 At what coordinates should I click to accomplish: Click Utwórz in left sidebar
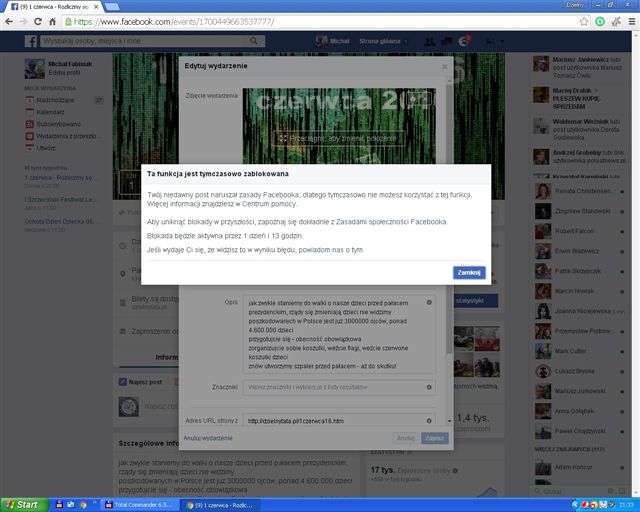coord(45,148)
